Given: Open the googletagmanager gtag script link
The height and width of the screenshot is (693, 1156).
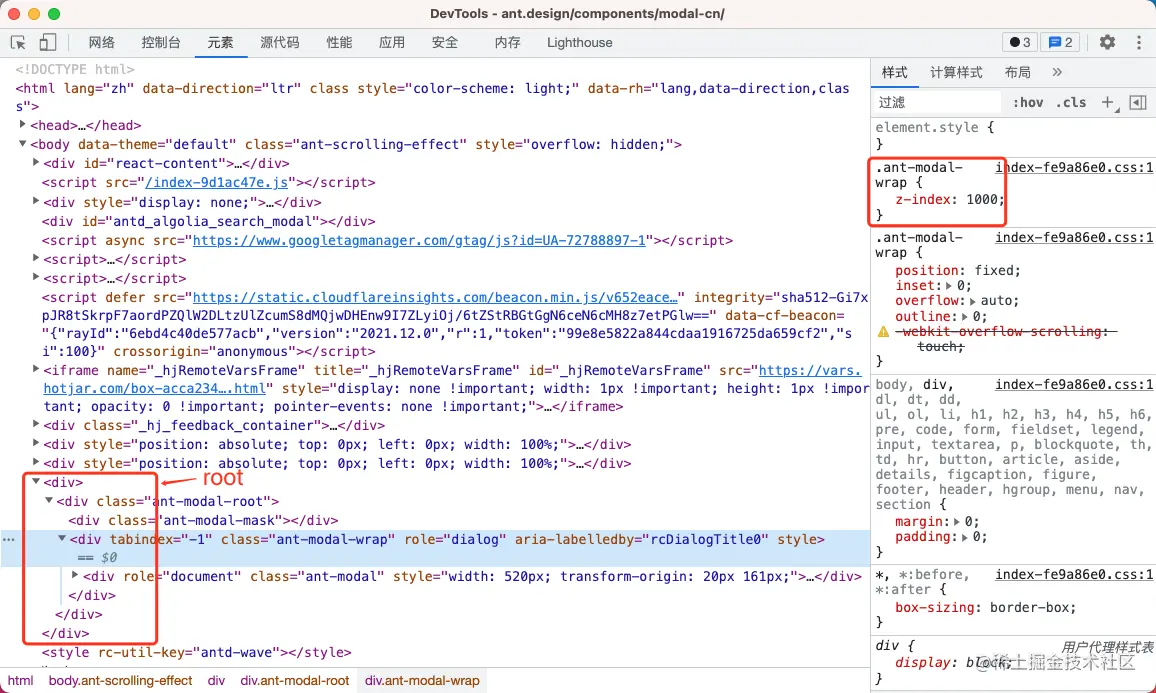Looking at the screenshot, I should [419, 240].
